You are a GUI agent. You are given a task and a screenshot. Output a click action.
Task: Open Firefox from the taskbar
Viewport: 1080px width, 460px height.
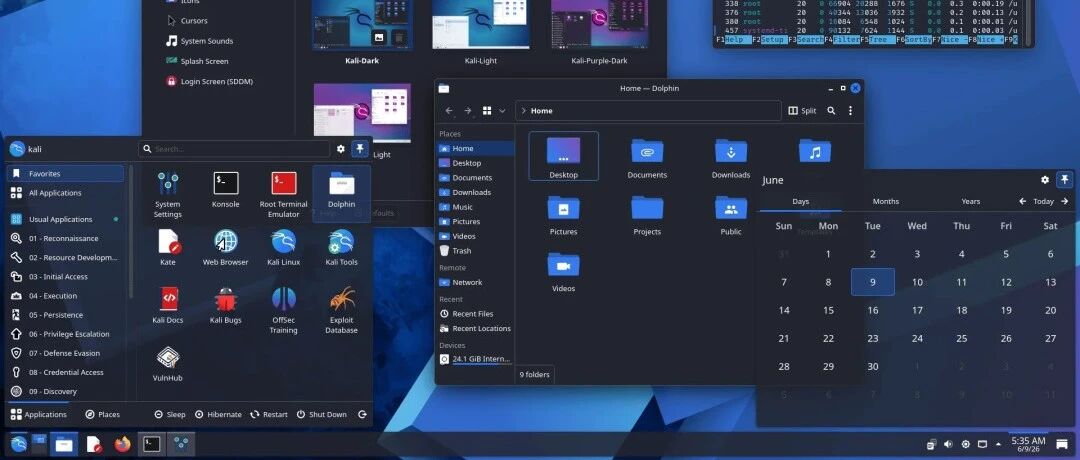tap(123, 443)
